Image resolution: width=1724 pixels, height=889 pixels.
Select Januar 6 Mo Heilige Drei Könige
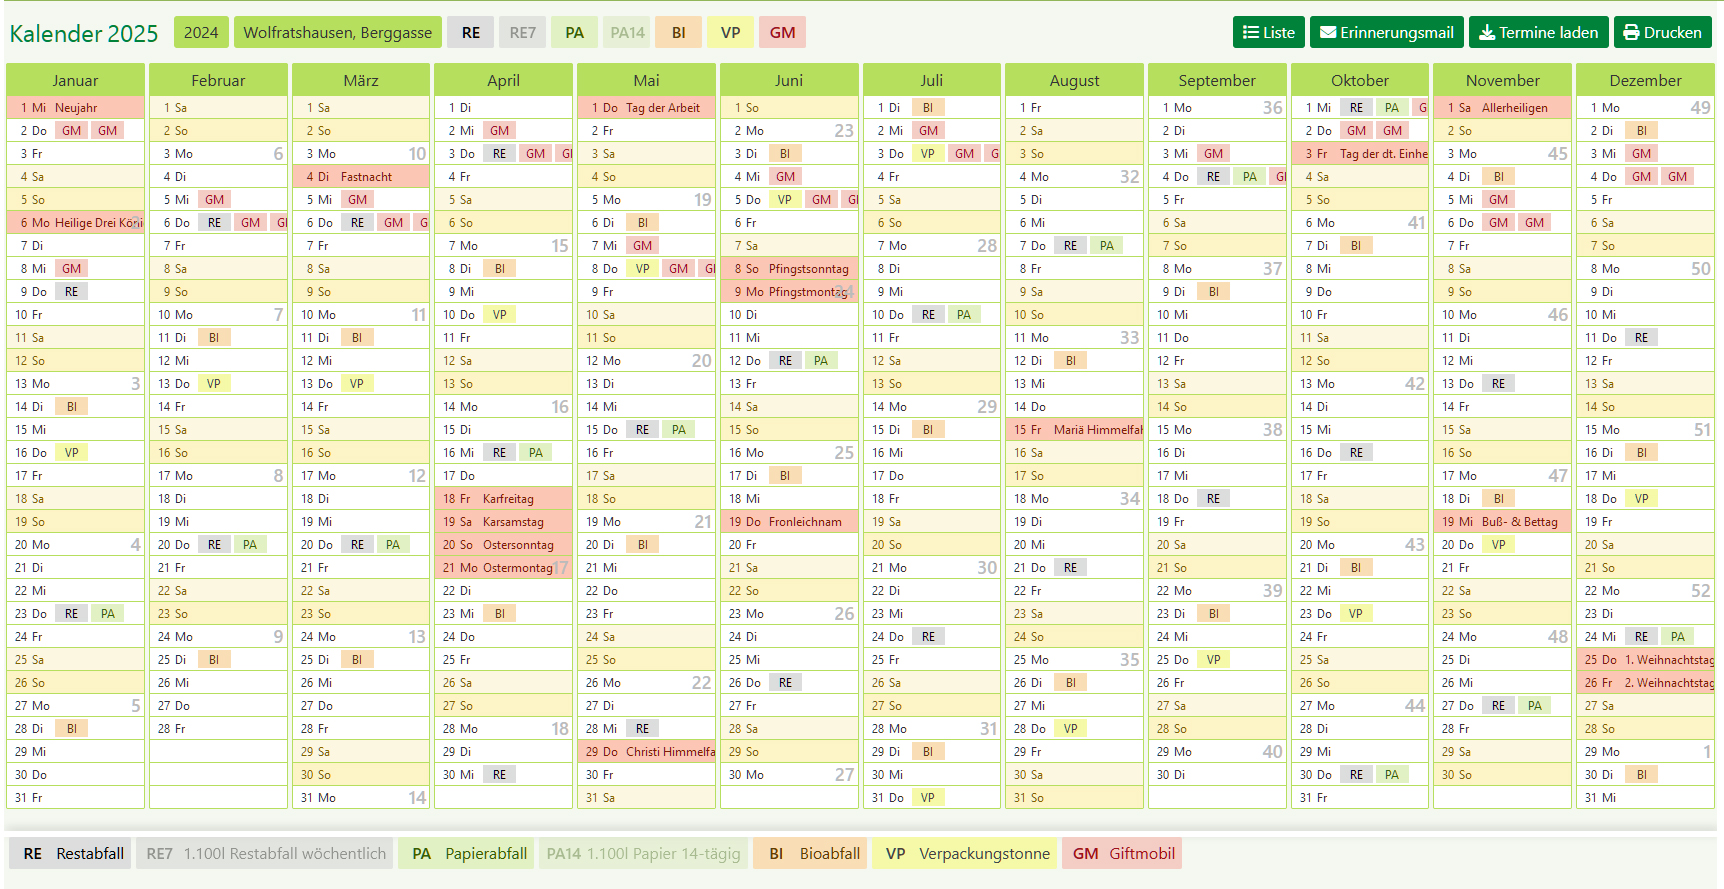click(75, 222)
